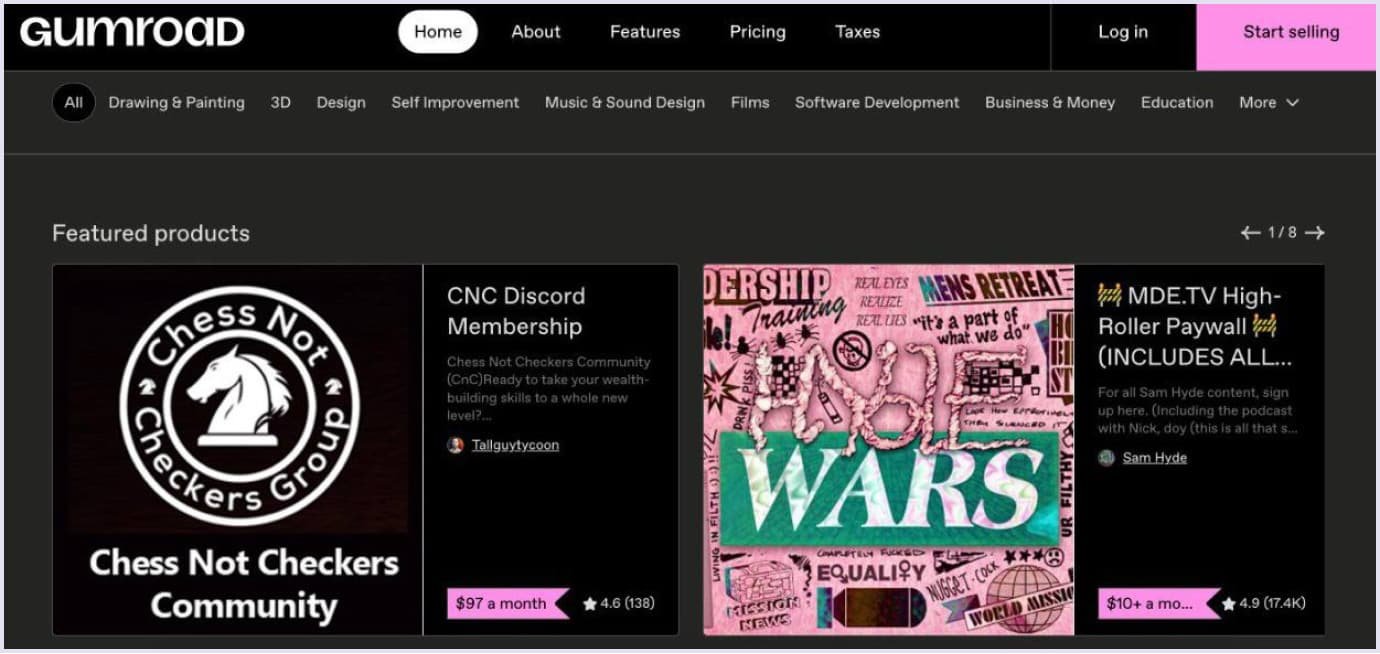Click star rating 4.9 (17.4K)

coord(1264,603)
